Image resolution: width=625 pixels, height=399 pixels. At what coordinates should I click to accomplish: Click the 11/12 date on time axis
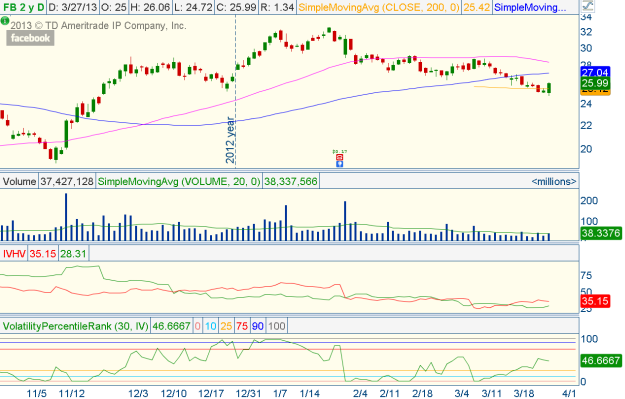pyautogui.click(x=72, y=393)
